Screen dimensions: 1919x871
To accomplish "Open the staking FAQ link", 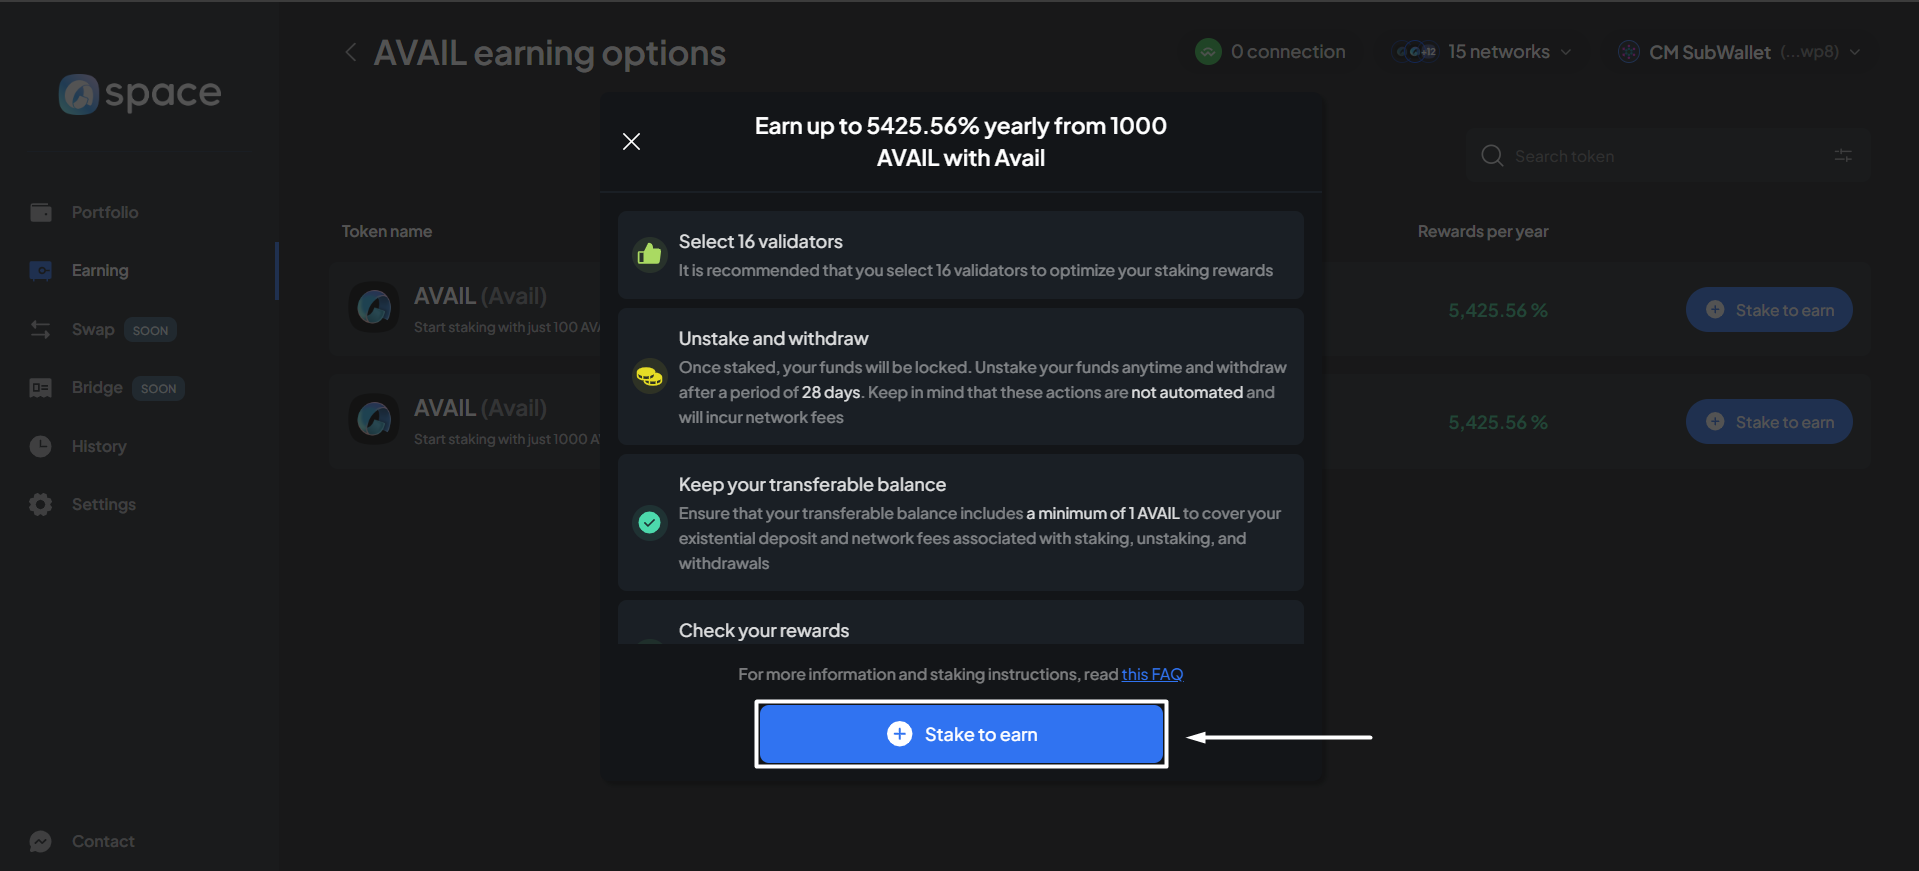I will (x=1152, y=674).
